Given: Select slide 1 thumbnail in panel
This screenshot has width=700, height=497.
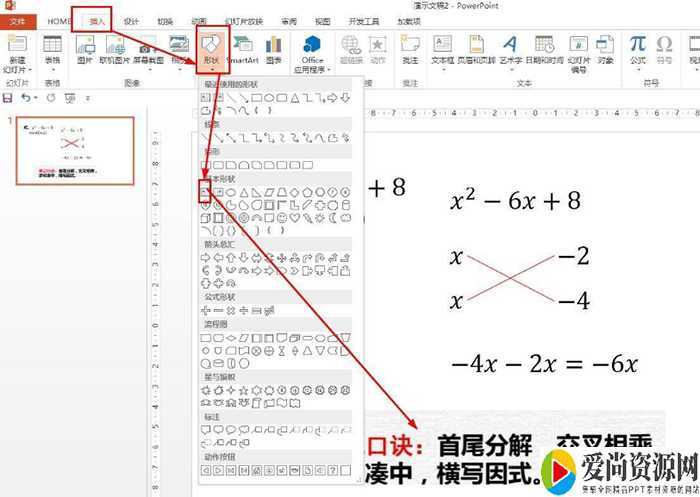Looking at the screenshot, I should [78, 150].
